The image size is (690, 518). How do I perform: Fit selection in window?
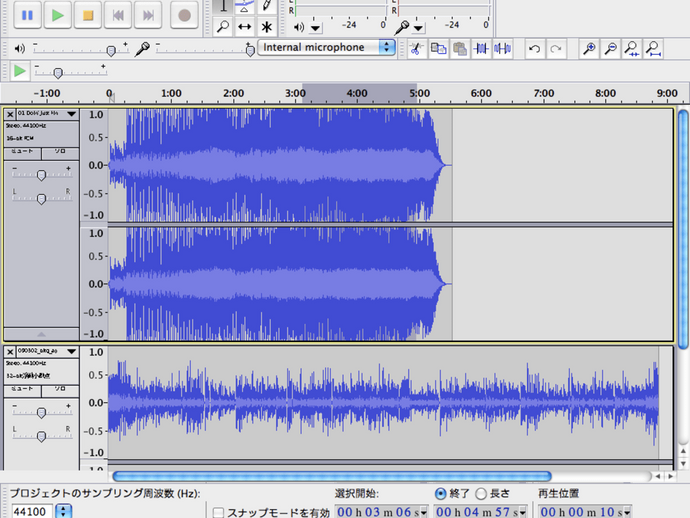[x=632, y=48]
